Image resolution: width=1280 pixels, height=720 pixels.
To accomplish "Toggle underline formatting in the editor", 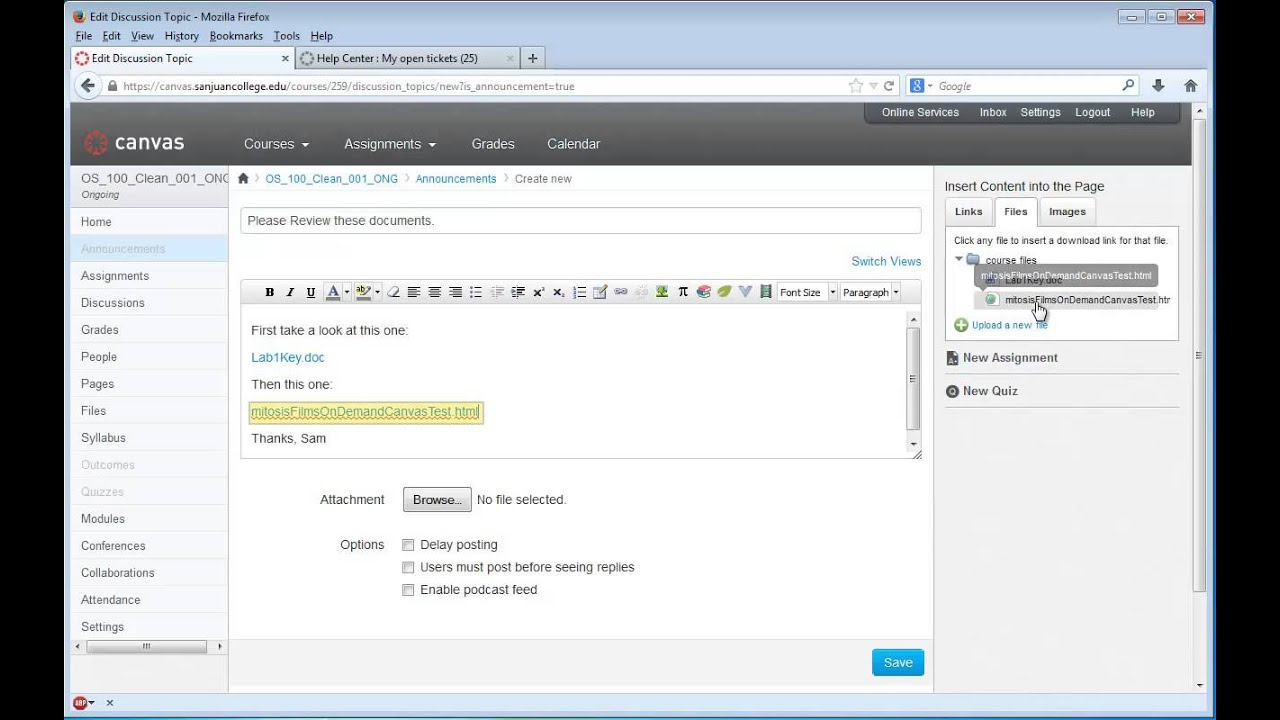I will pos(311,292).
